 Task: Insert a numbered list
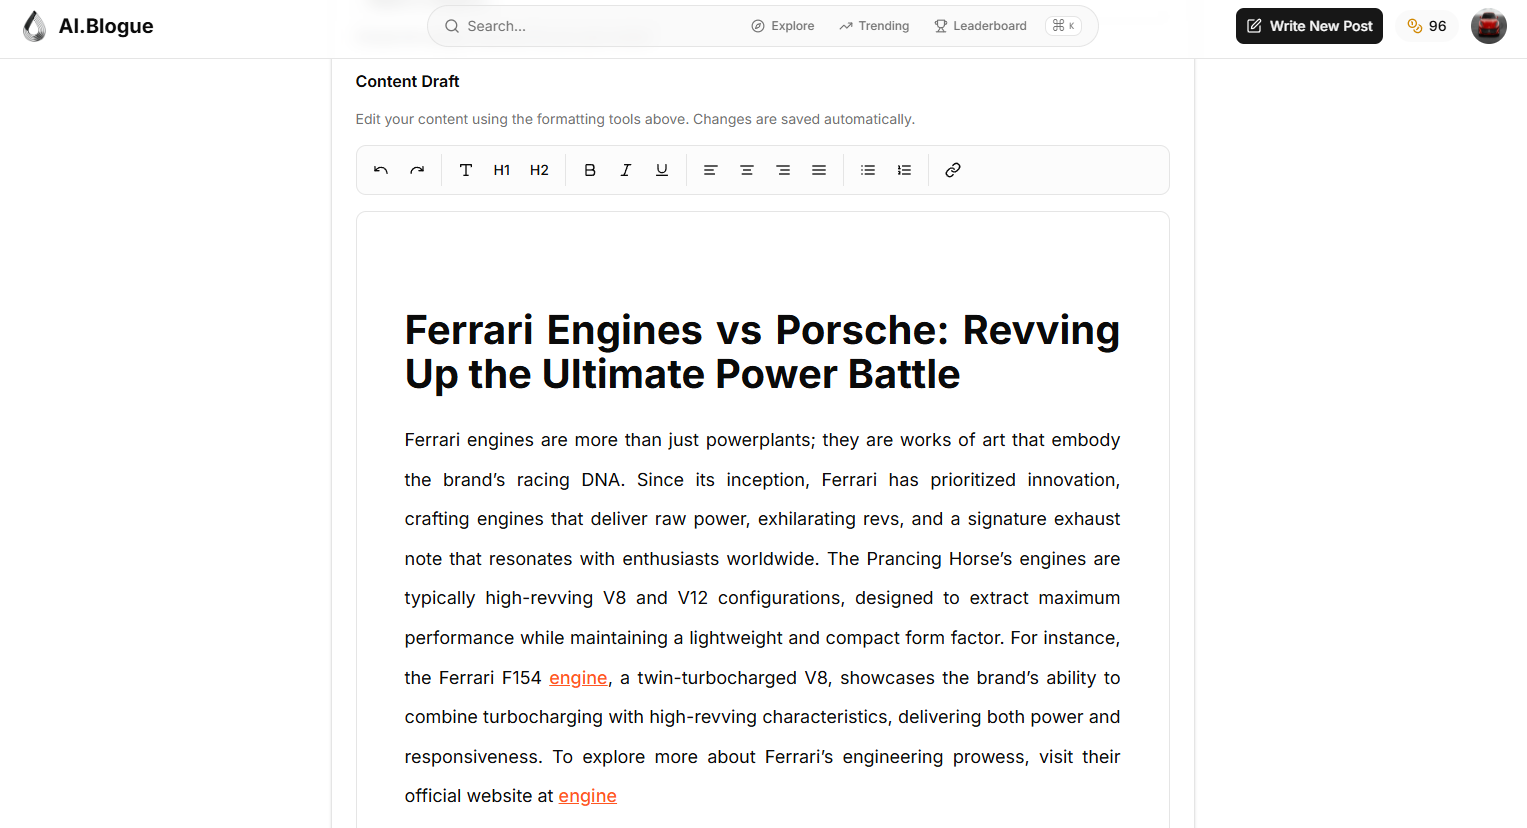pos(904,170)
